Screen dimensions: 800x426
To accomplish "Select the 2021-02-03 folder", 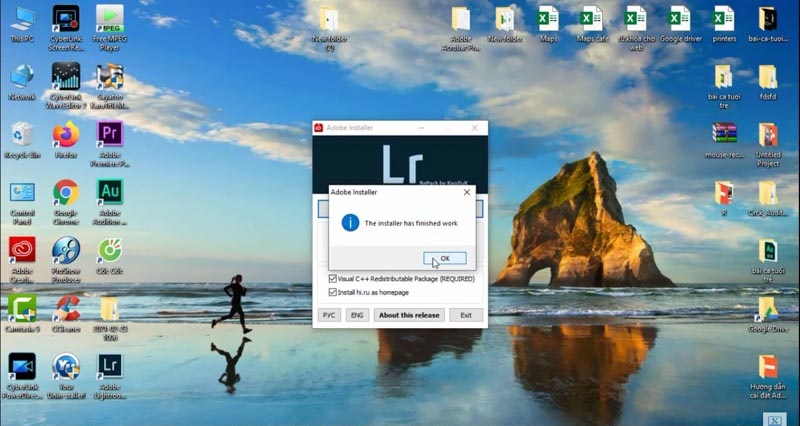I will click(x=110, y=319).
